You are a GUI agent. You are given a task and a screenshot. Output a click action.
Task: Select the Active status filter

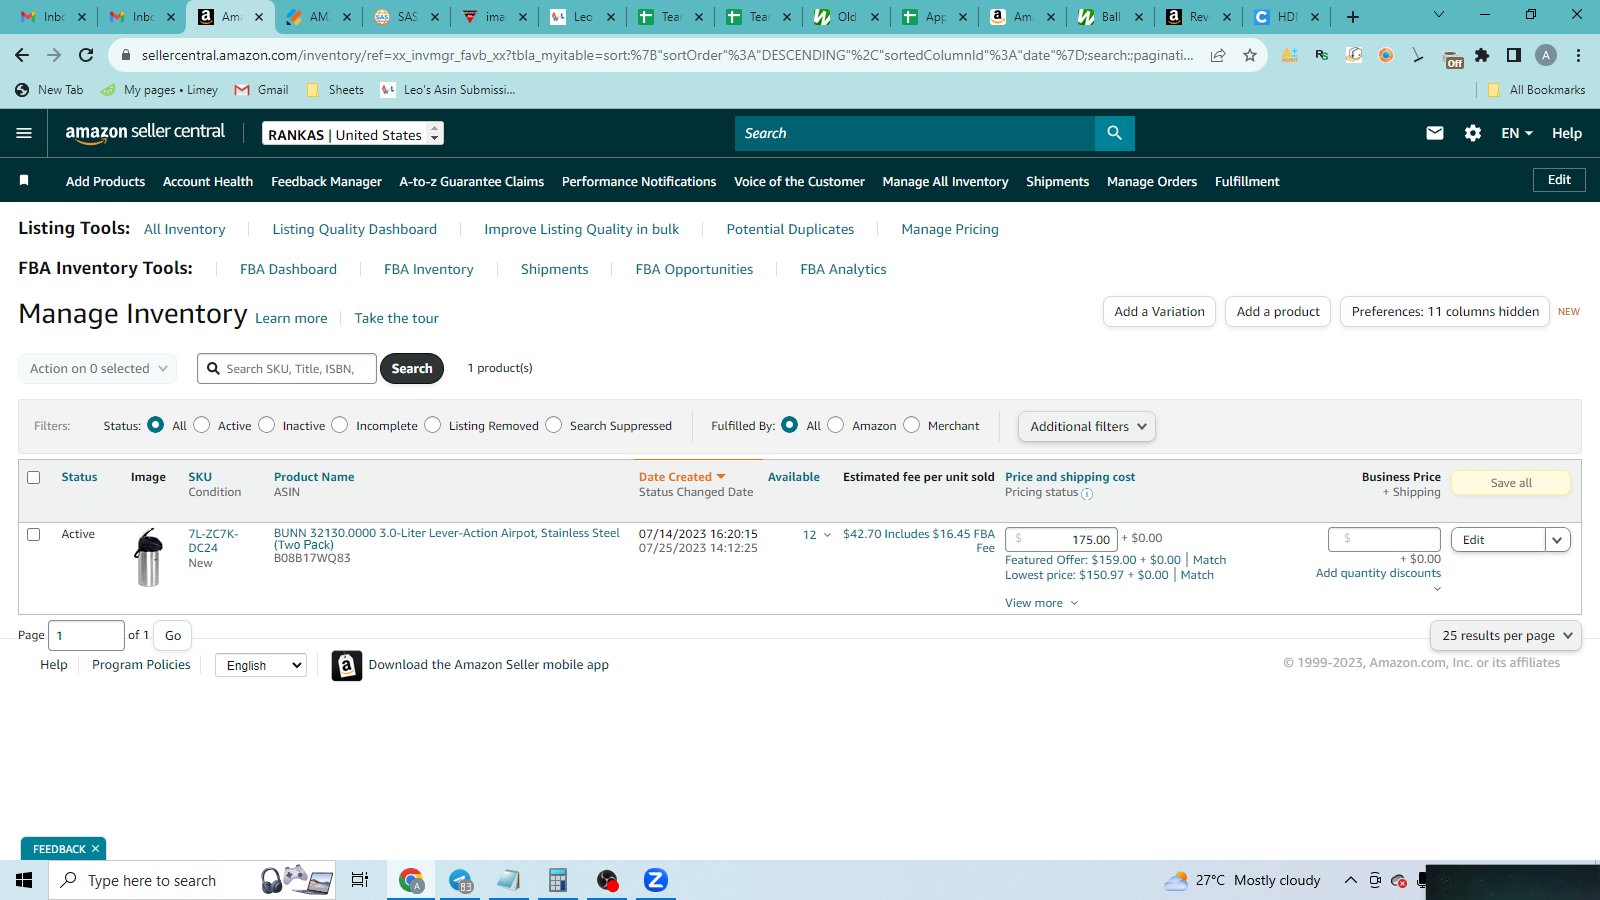(x=201, y=424)
